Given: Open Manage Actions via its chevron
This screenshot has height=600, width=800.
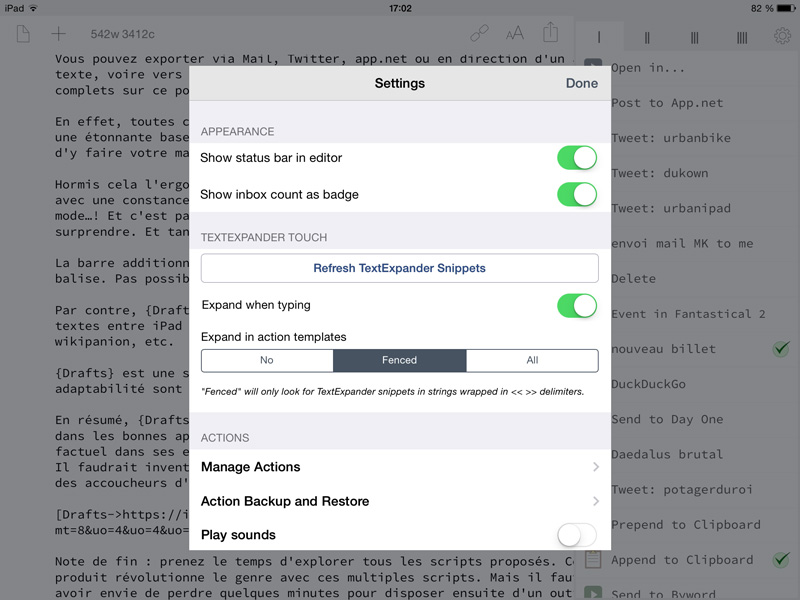Looking at the screenshot, I should pyautogui.click(x=595, y=467).
